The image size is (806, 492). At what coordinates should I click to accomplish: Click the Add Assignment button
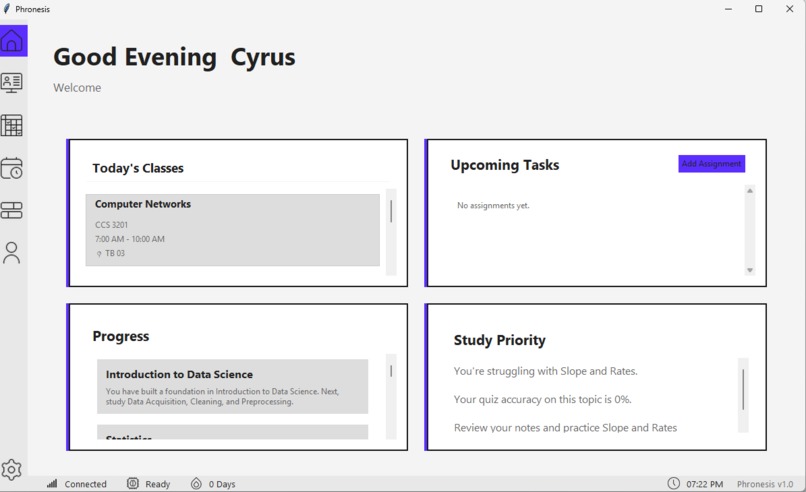[711, 163]
